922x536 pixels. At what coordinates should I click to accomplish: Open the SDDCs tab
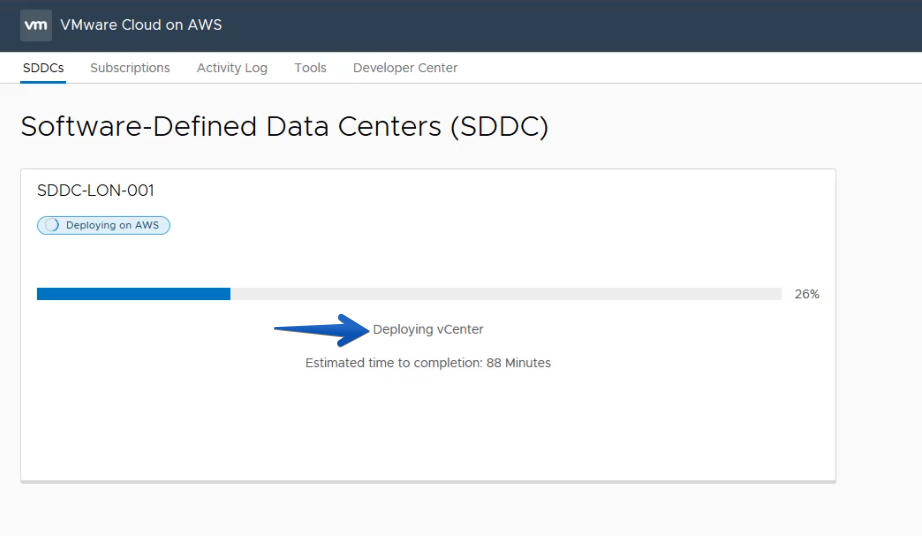[43, 68]
